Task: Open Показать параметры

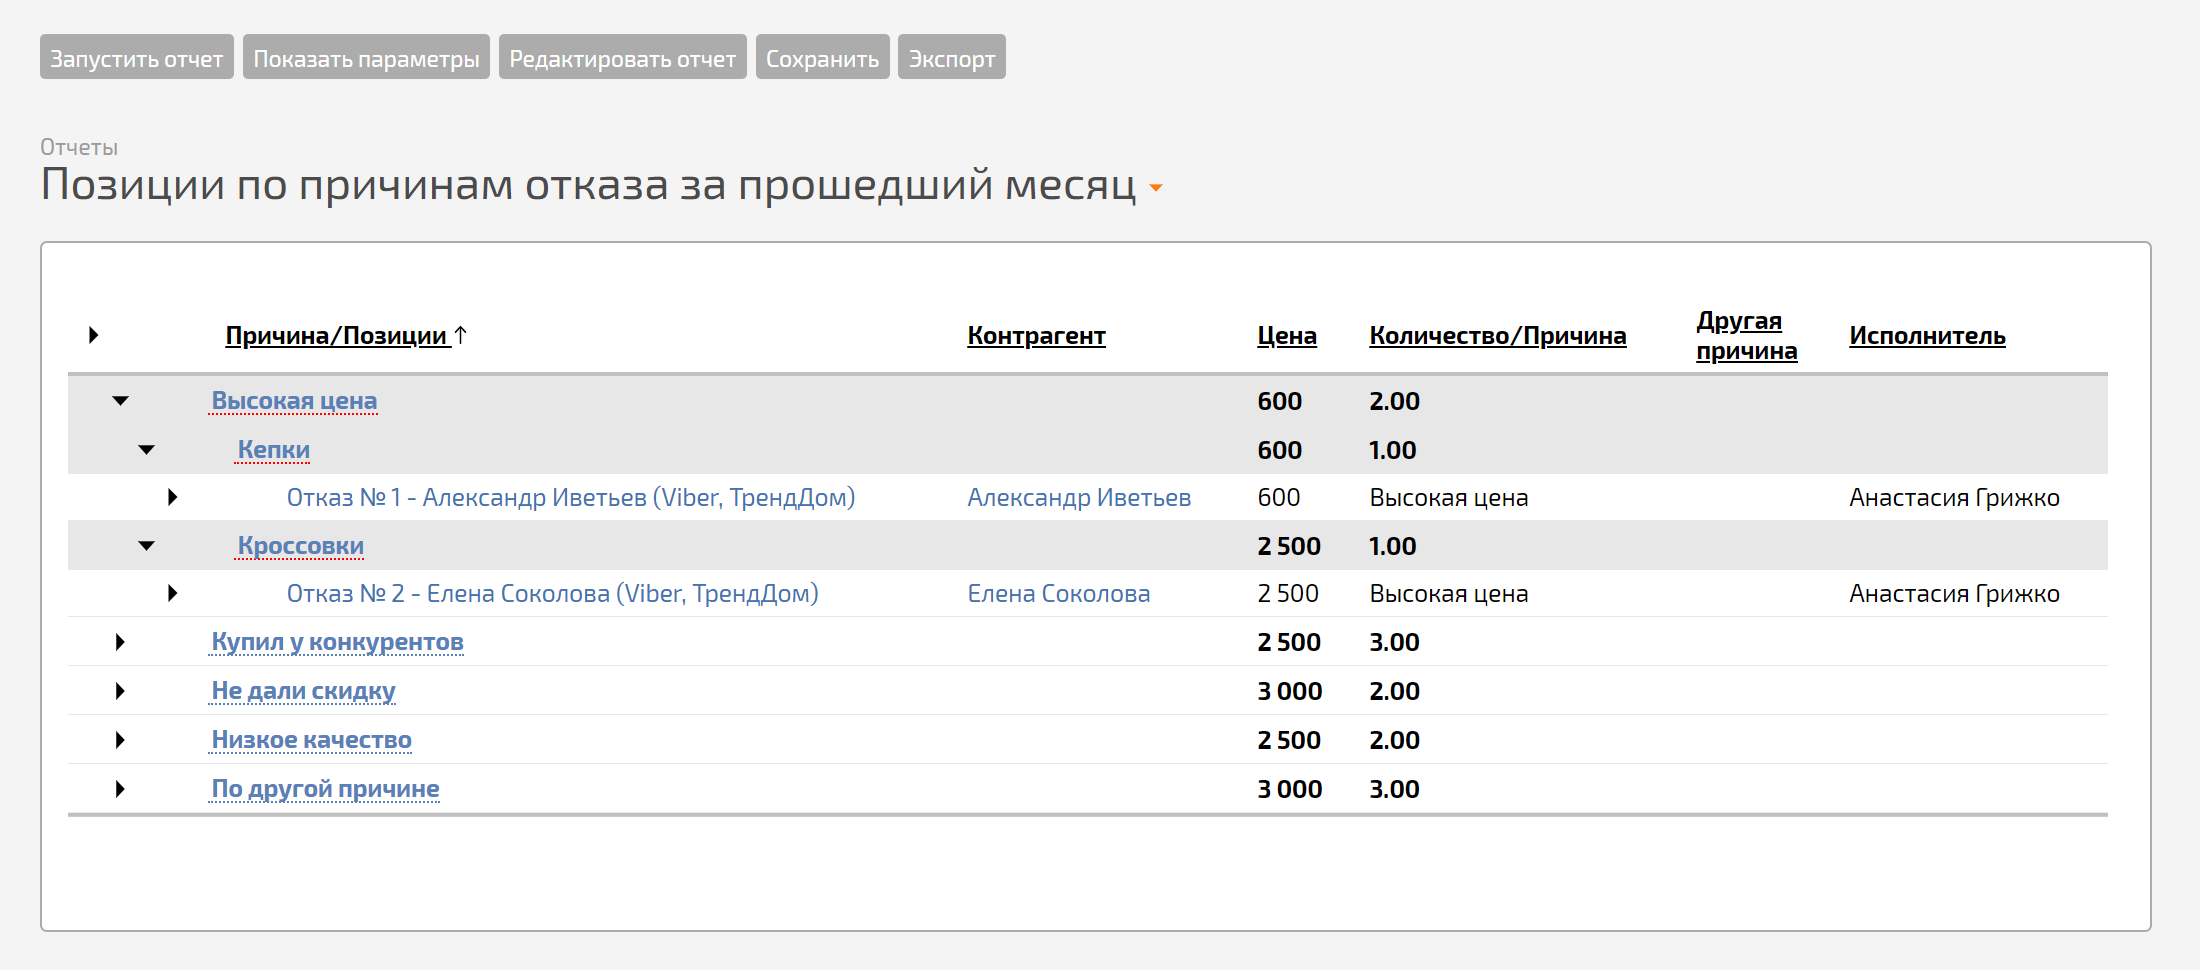Action: pos(366,57)
